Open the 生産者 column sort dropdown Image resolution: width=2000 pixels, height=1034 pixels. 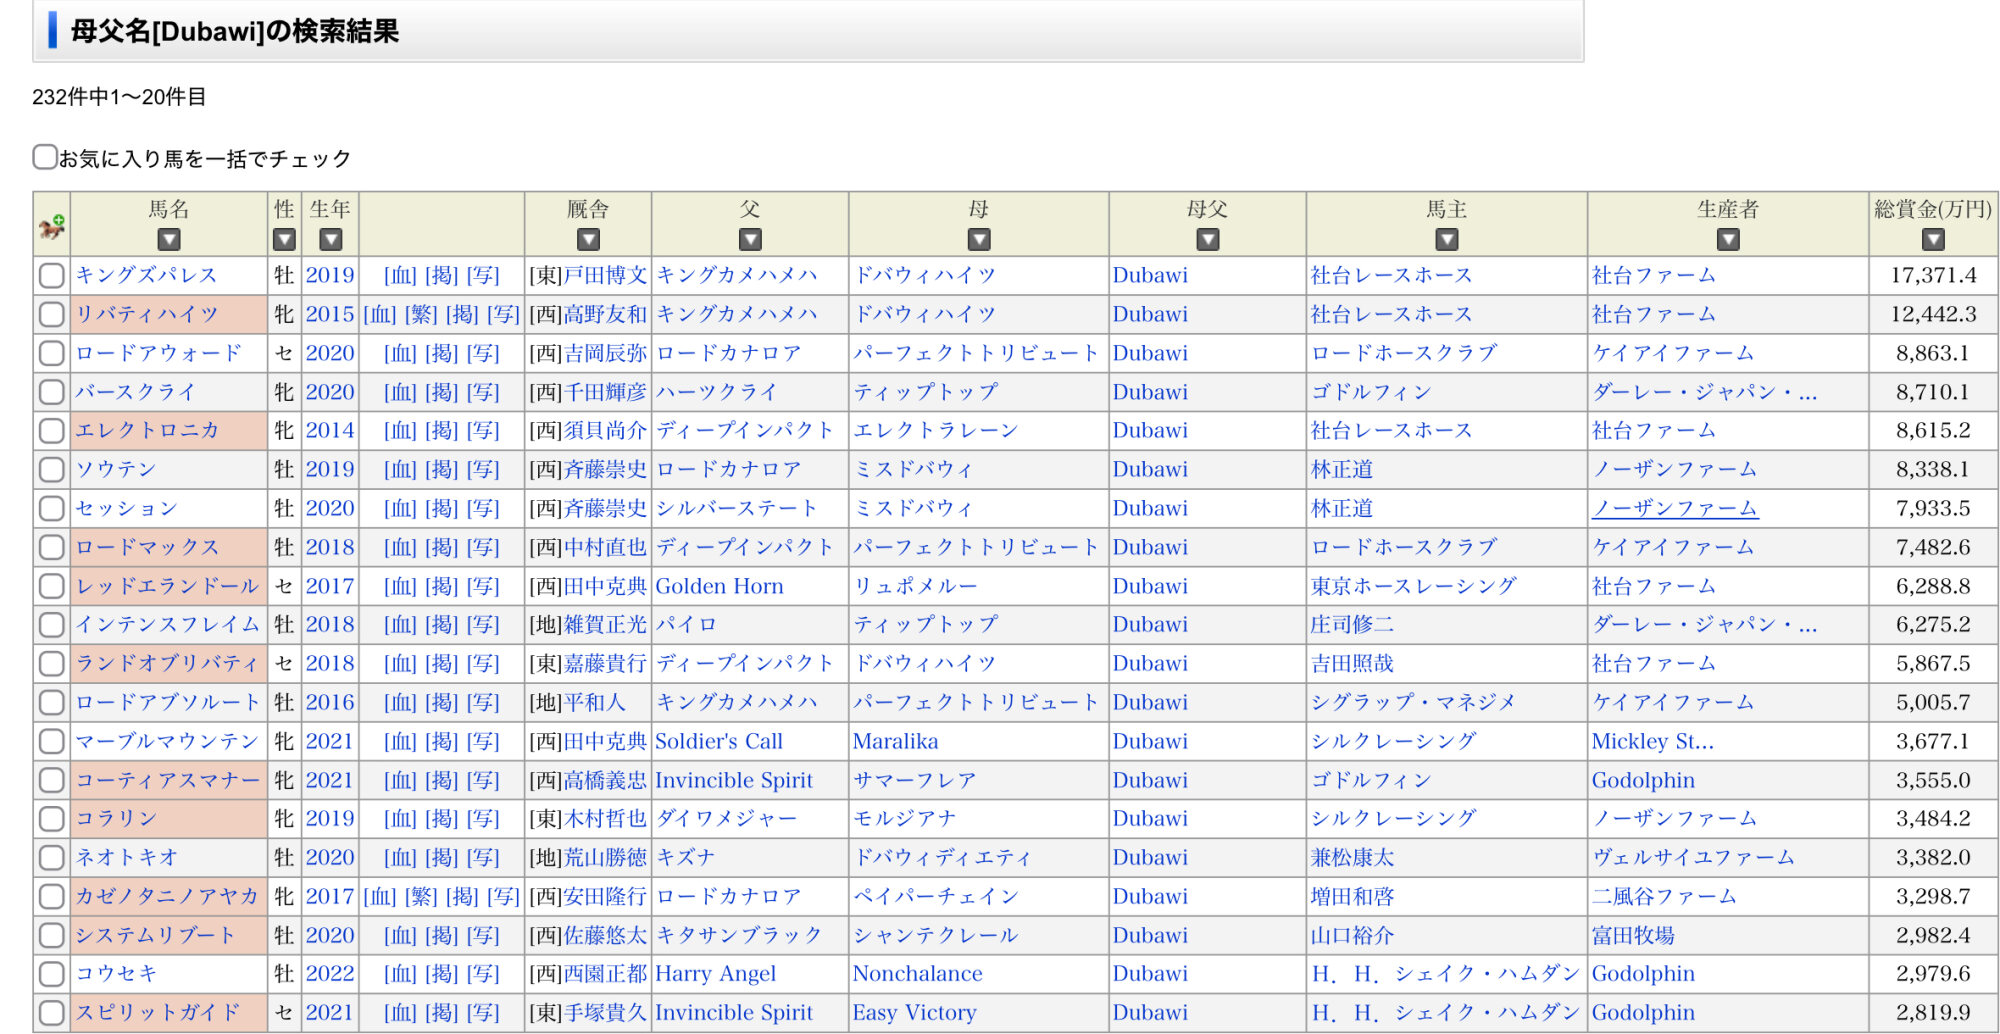pos(1728,240)
